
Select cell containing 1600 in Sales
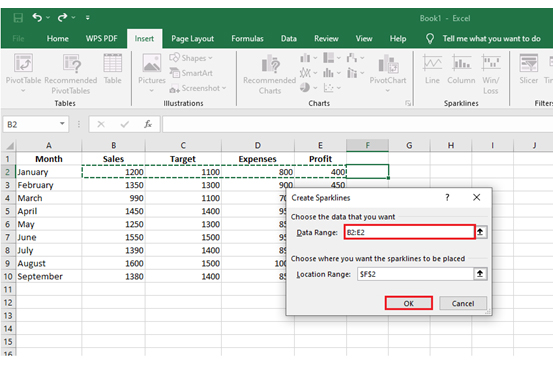point(113,263)
